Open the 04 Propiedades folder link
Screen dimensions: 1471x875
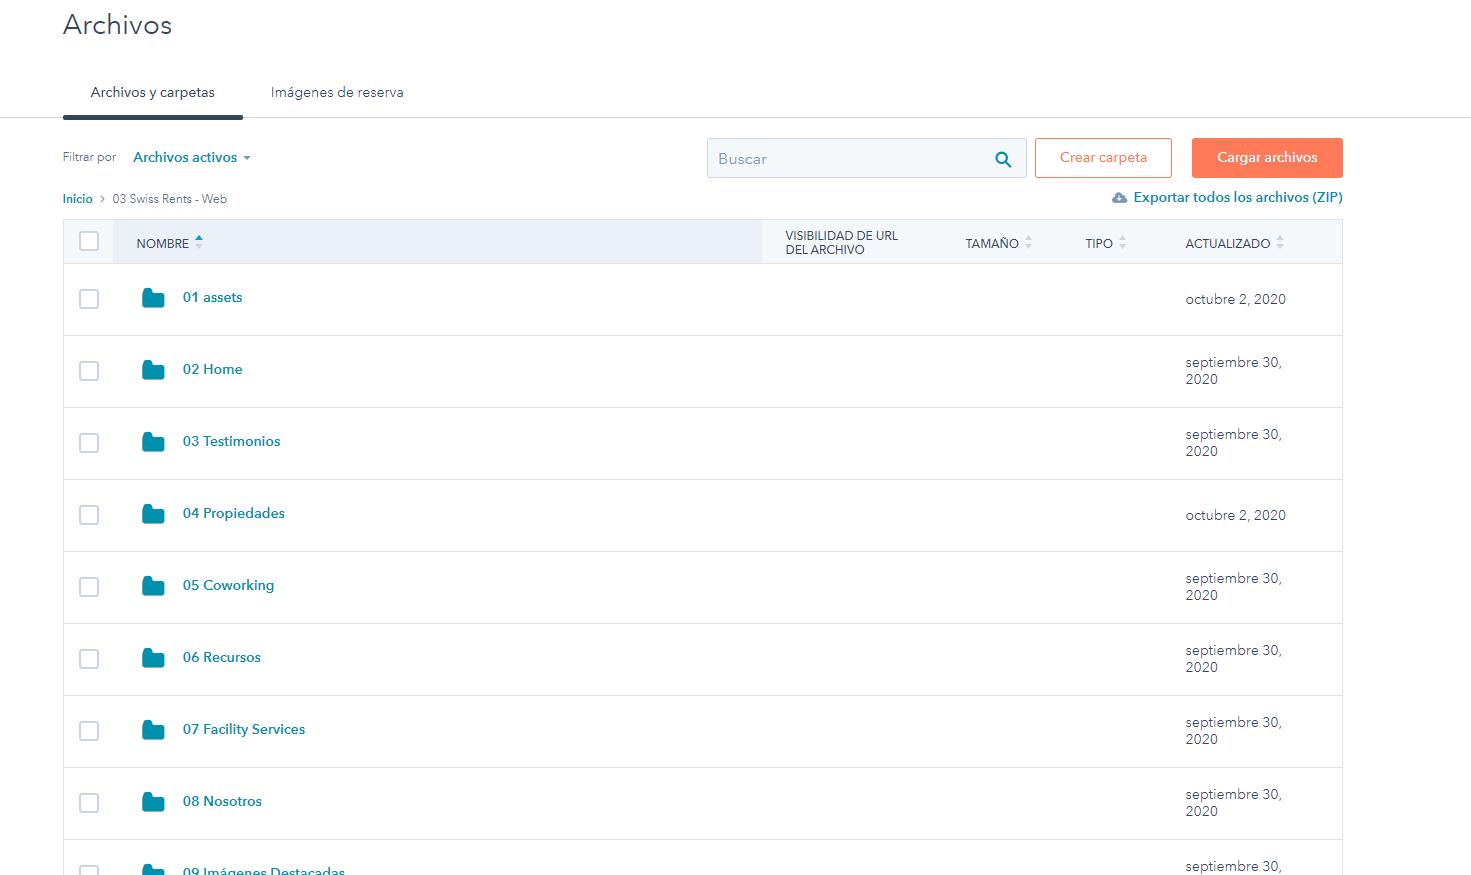pos(233,514)
